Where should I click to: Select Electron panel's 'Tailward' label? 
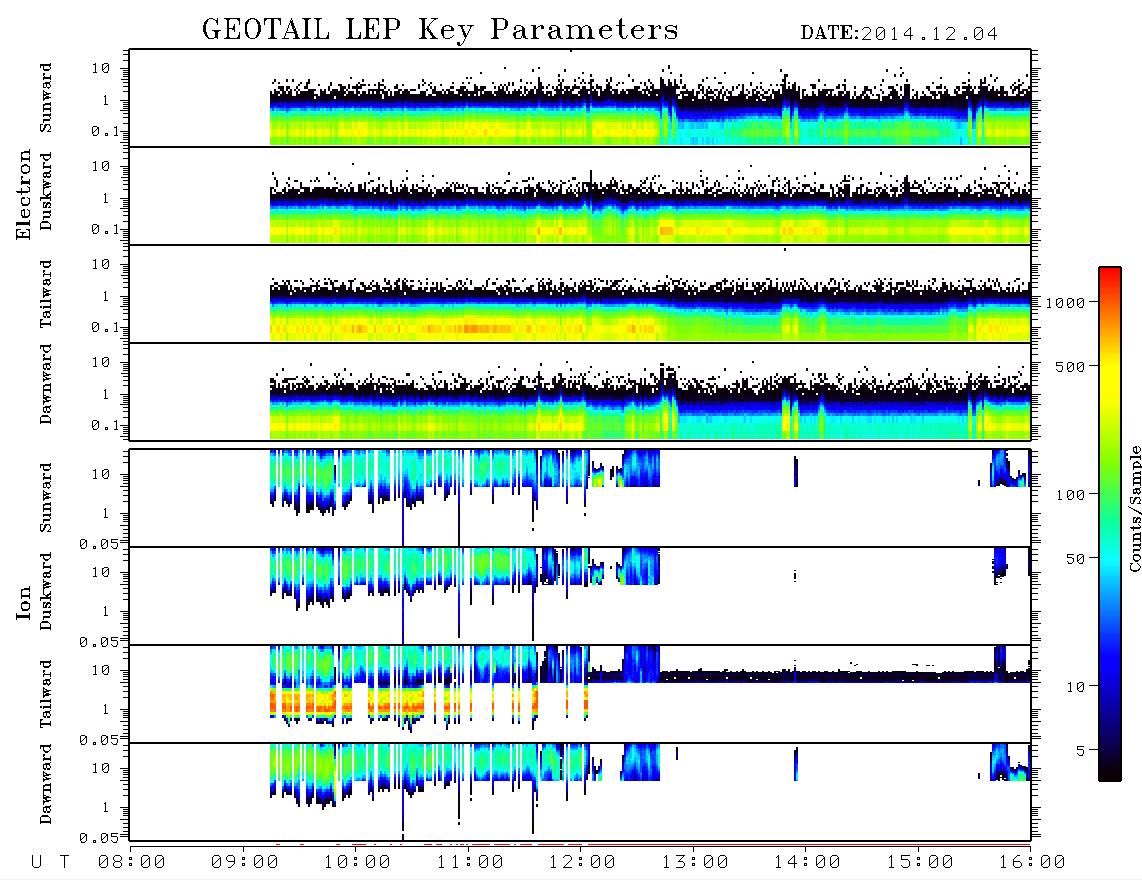46,294
